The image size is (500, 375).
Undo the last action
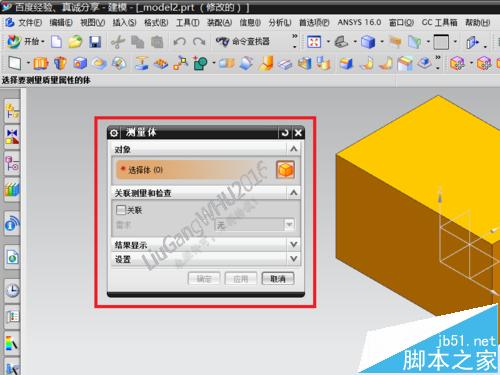pos(180,42)
